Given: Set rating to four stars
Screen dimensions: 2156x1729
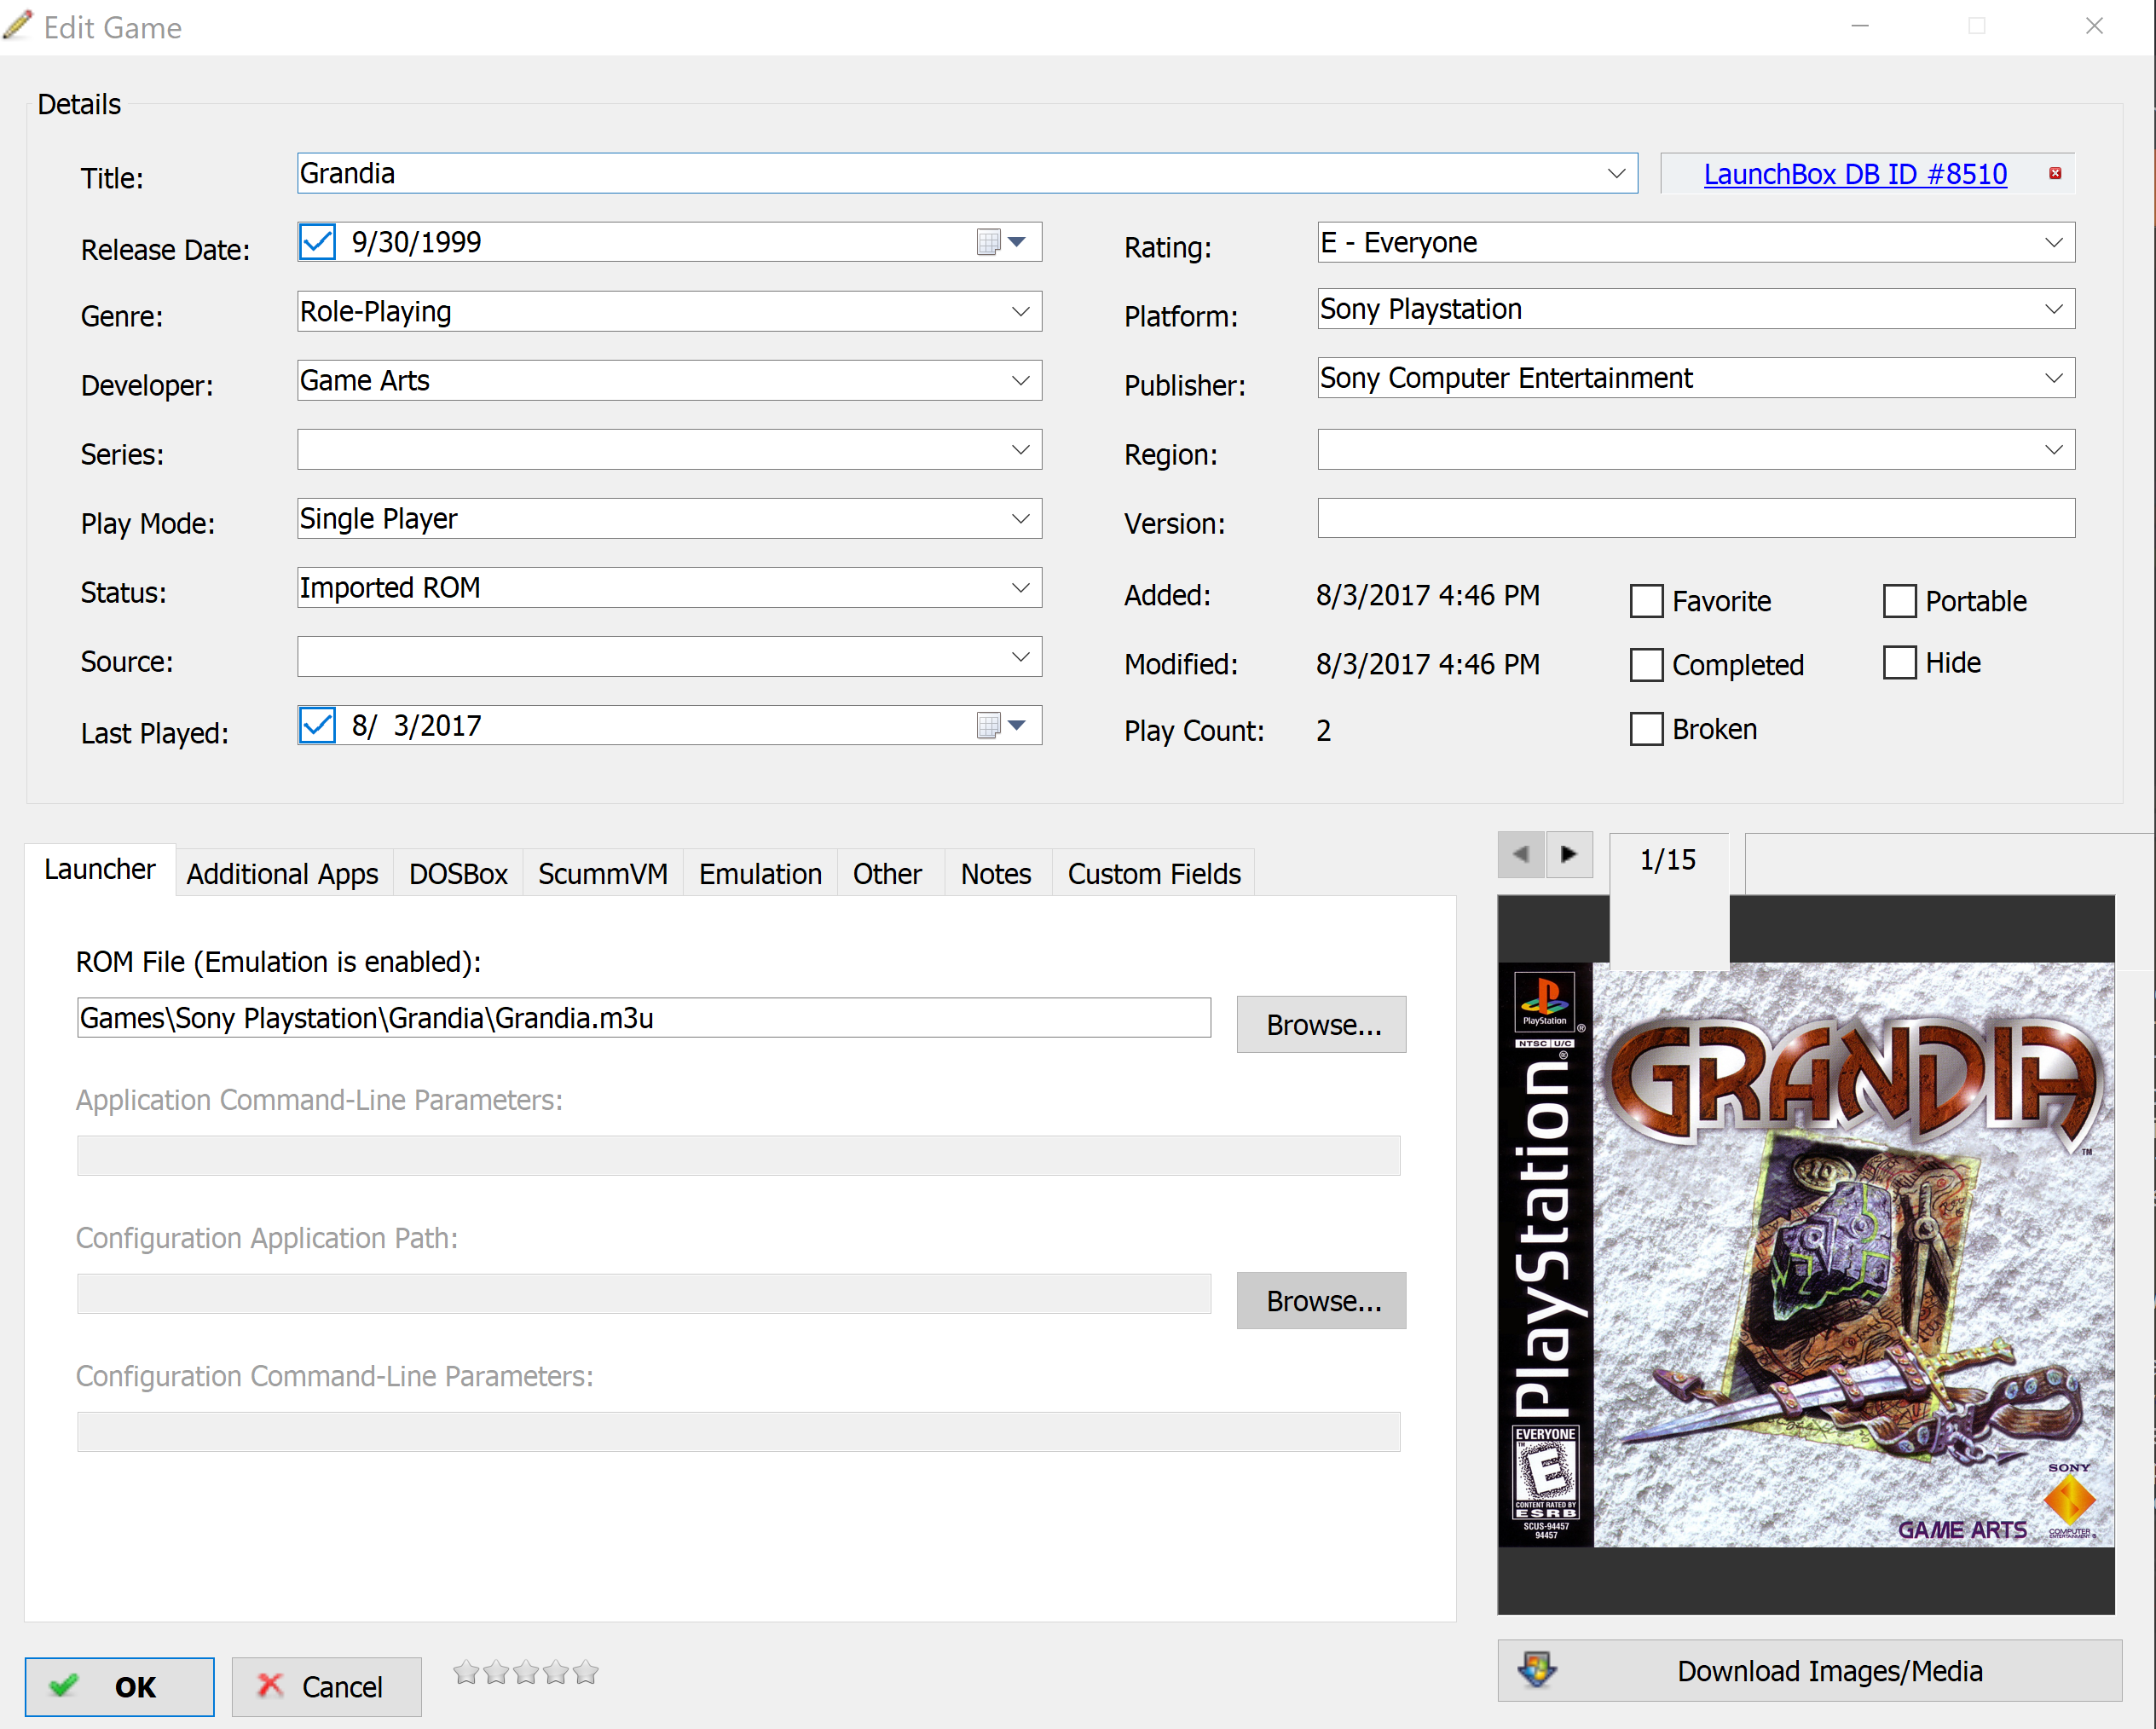Looking at the screenshot, I should tap(556, 1672).
